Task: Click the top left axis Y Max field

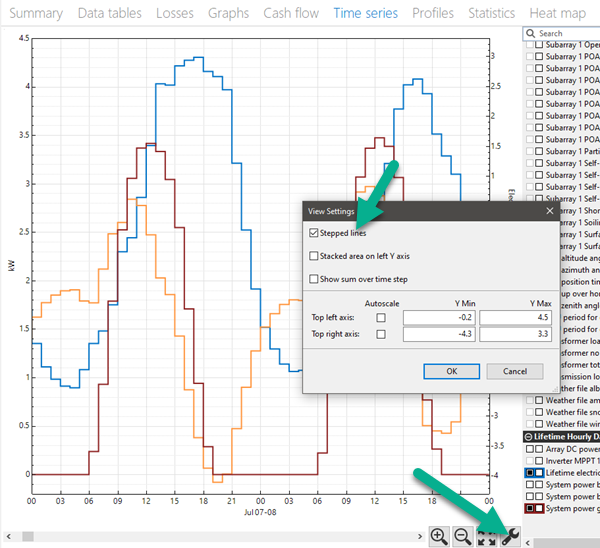Action: tap(517, 318)
